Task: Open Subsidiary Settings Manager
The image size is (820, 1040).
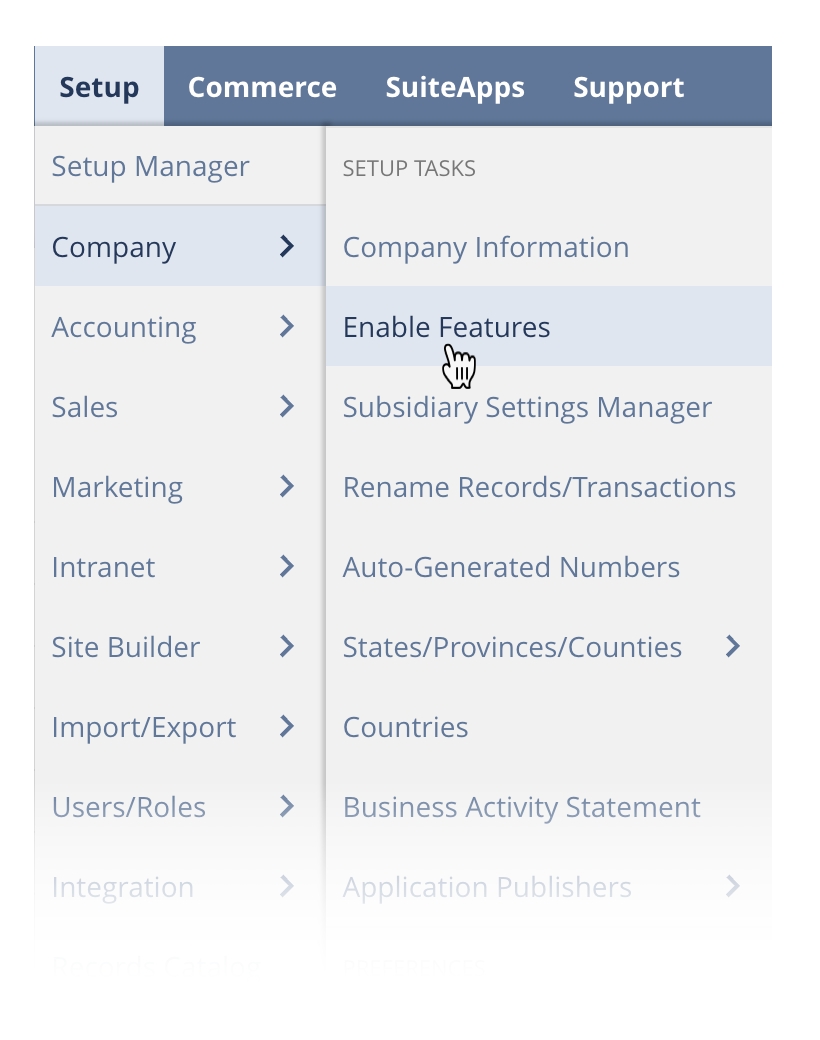Action: [x=527, y=407]
